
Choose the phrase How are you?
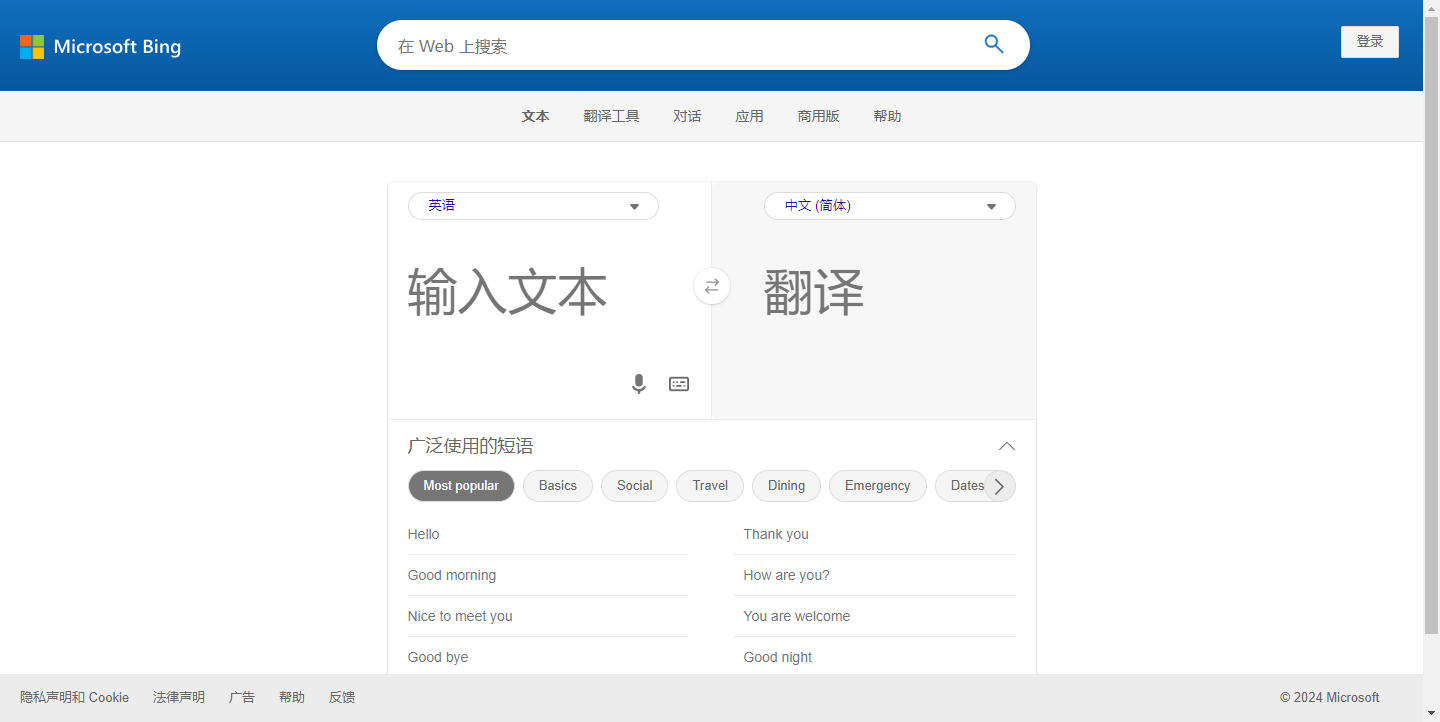[x=875, y=576]
